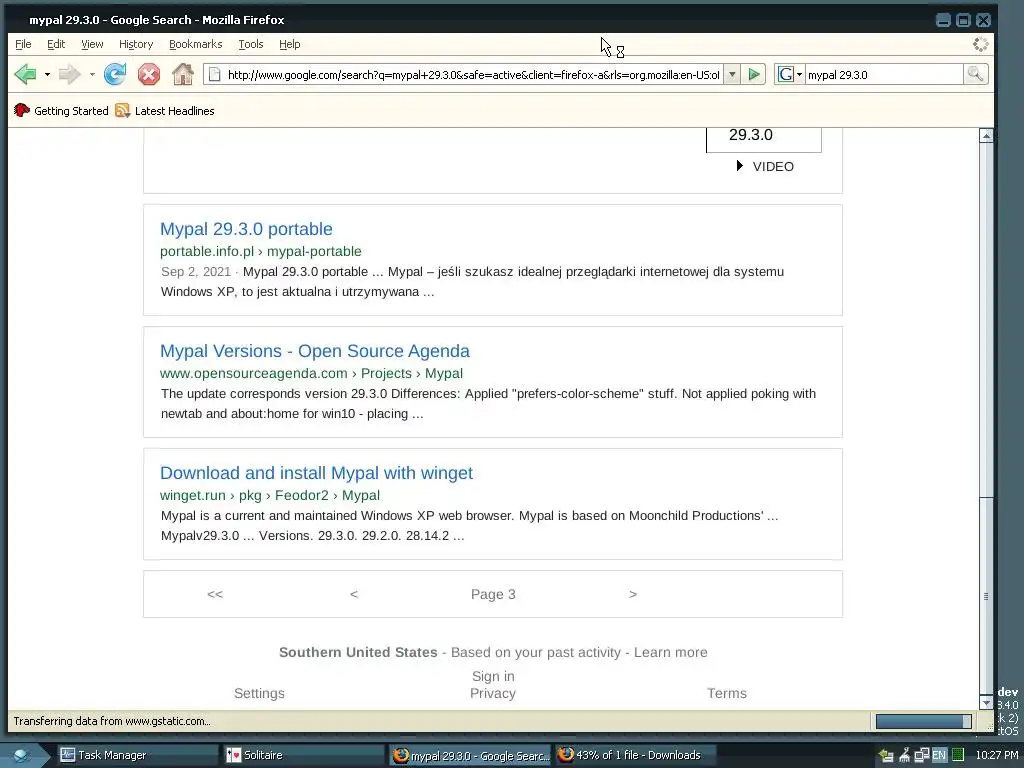Click the status bar Transferring data text

point(112,721)
